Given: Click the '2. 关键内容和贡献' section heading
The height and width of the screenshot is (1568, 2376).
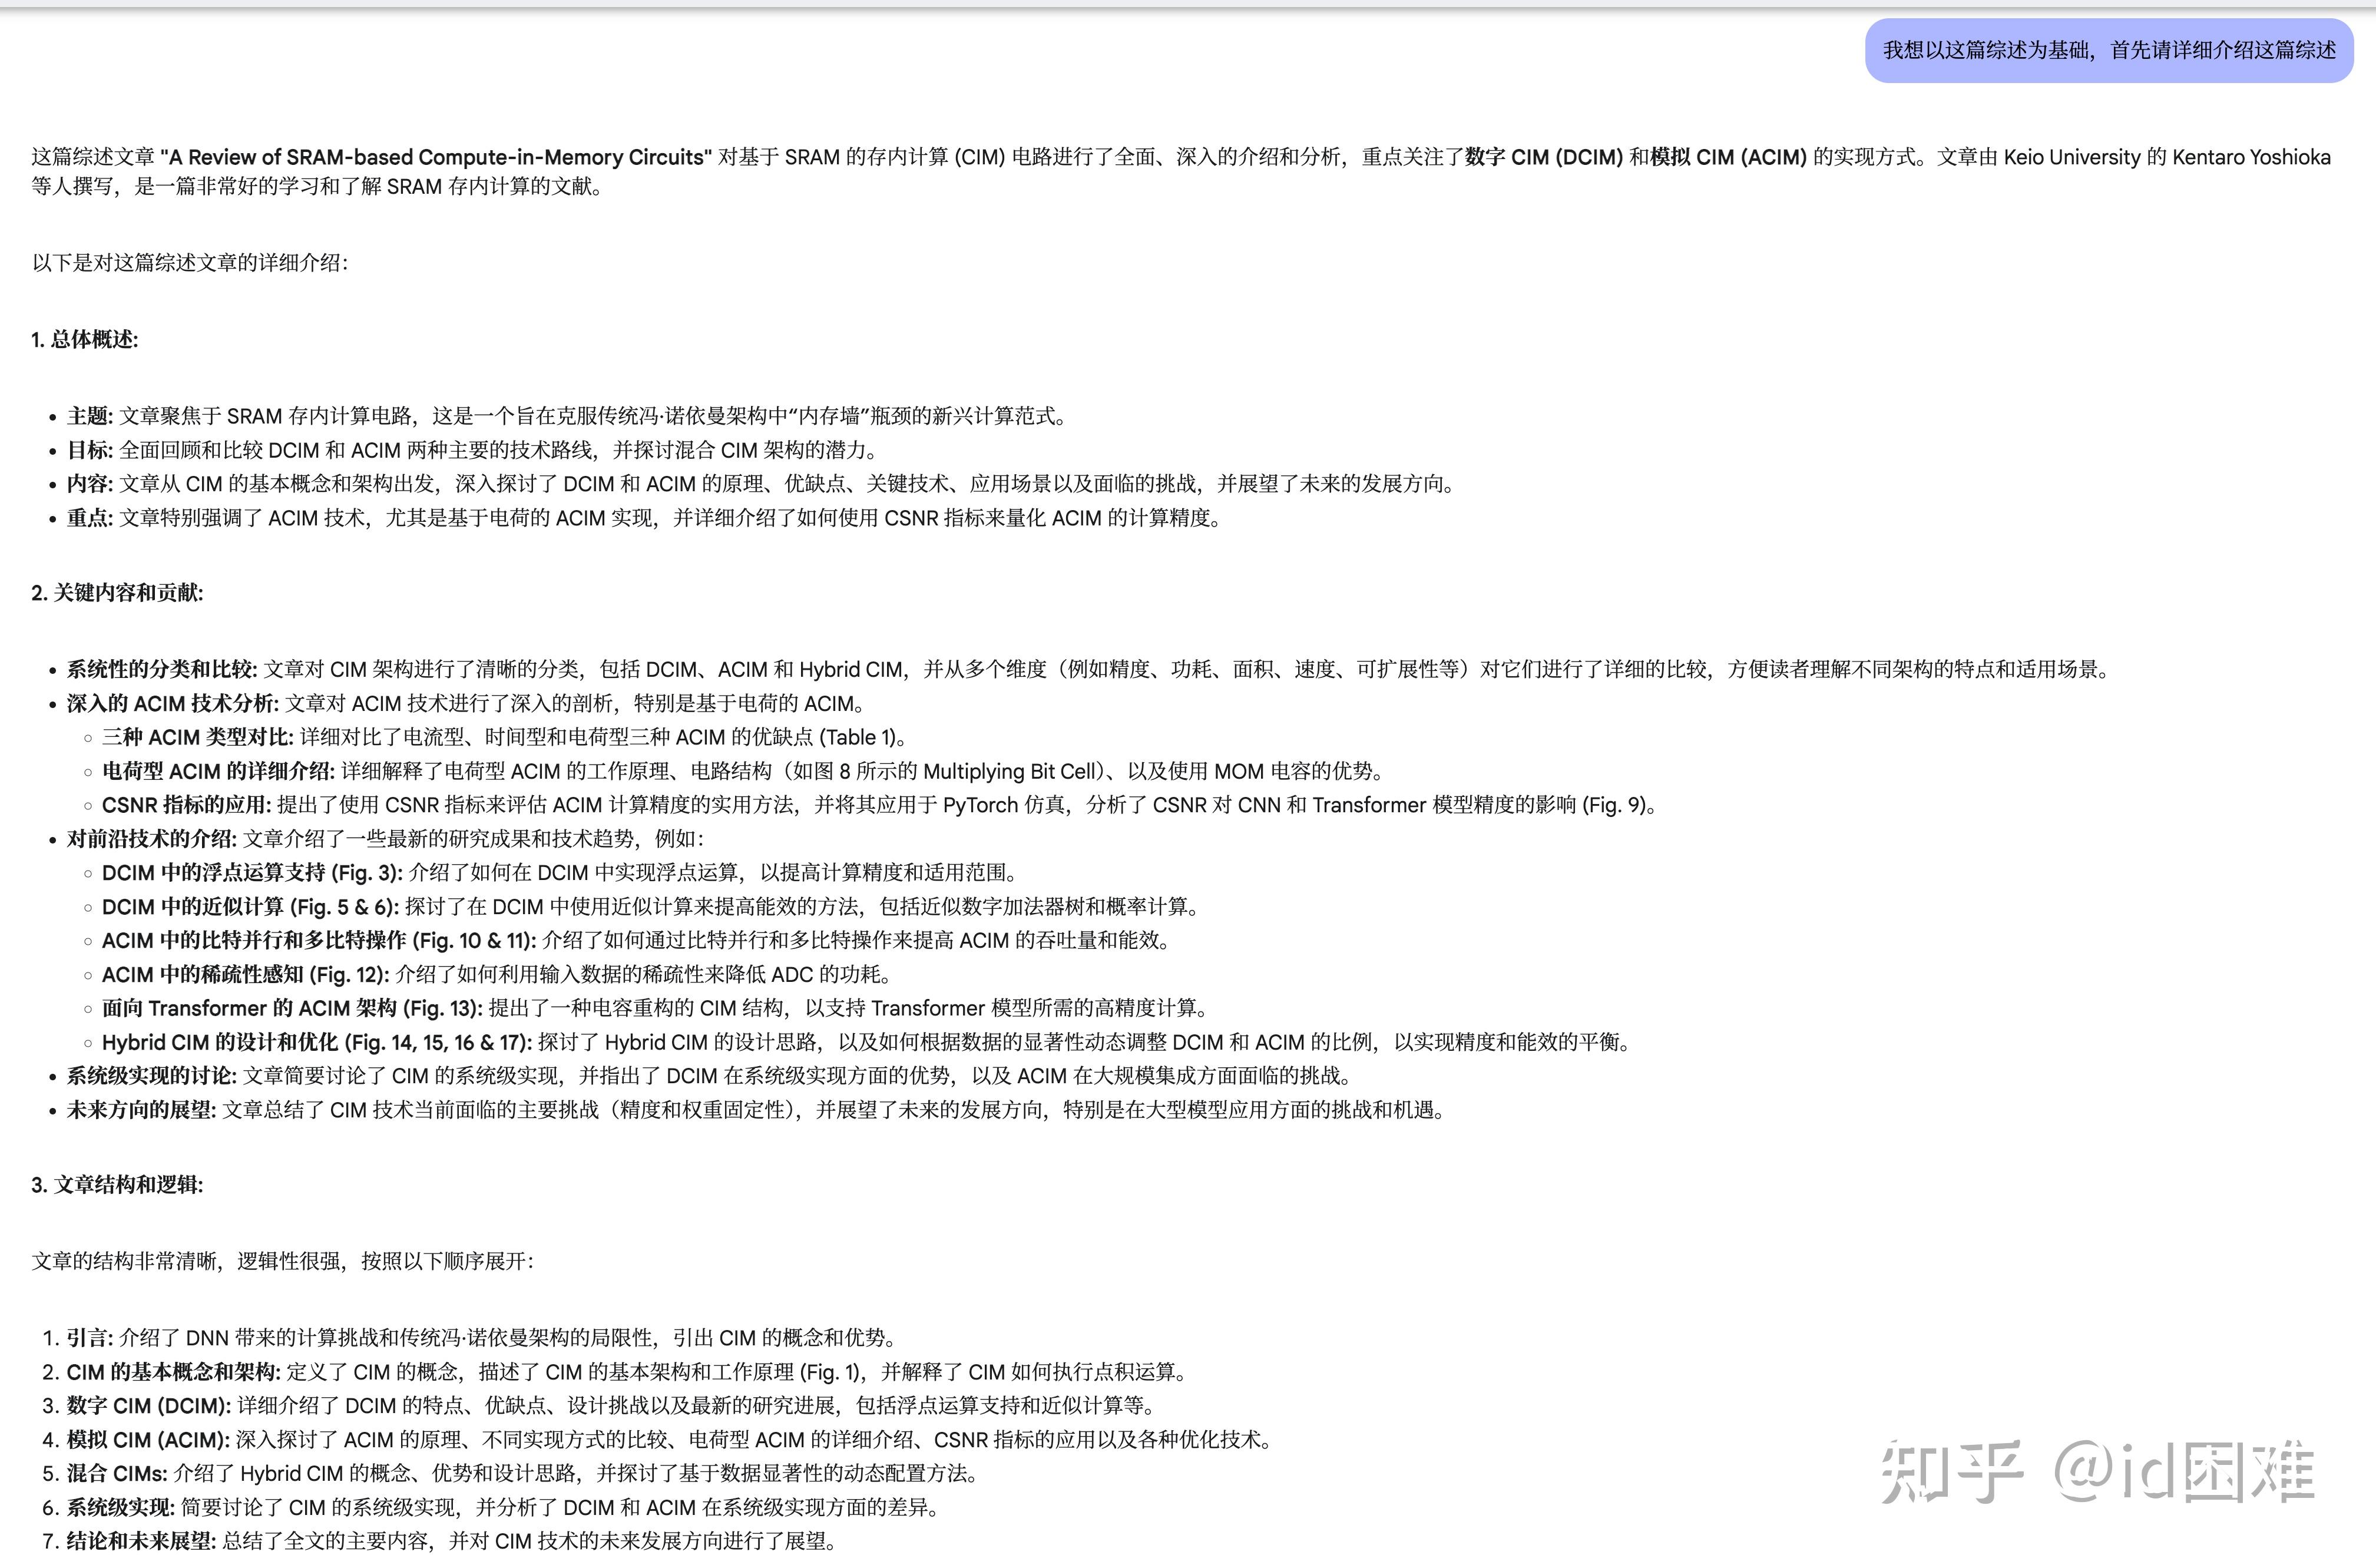Looking at the screenshot, I should click(117, 593).
